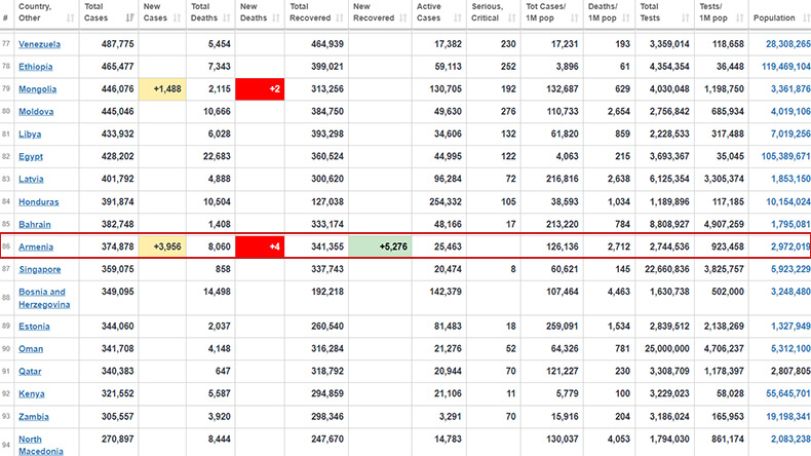Sort by New Cases column arrow
Image resolution: width=811 pixels, height=456 pixels.
click(x=177, y=18)
